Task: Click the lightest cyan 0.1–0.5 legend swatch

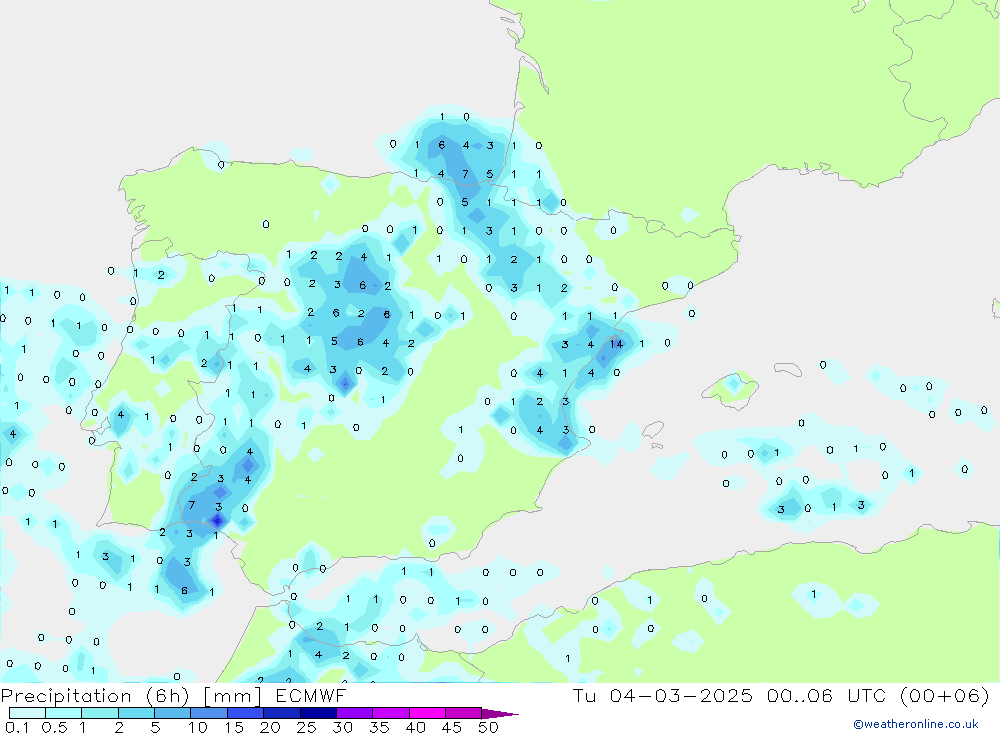Action: [27, 713]
